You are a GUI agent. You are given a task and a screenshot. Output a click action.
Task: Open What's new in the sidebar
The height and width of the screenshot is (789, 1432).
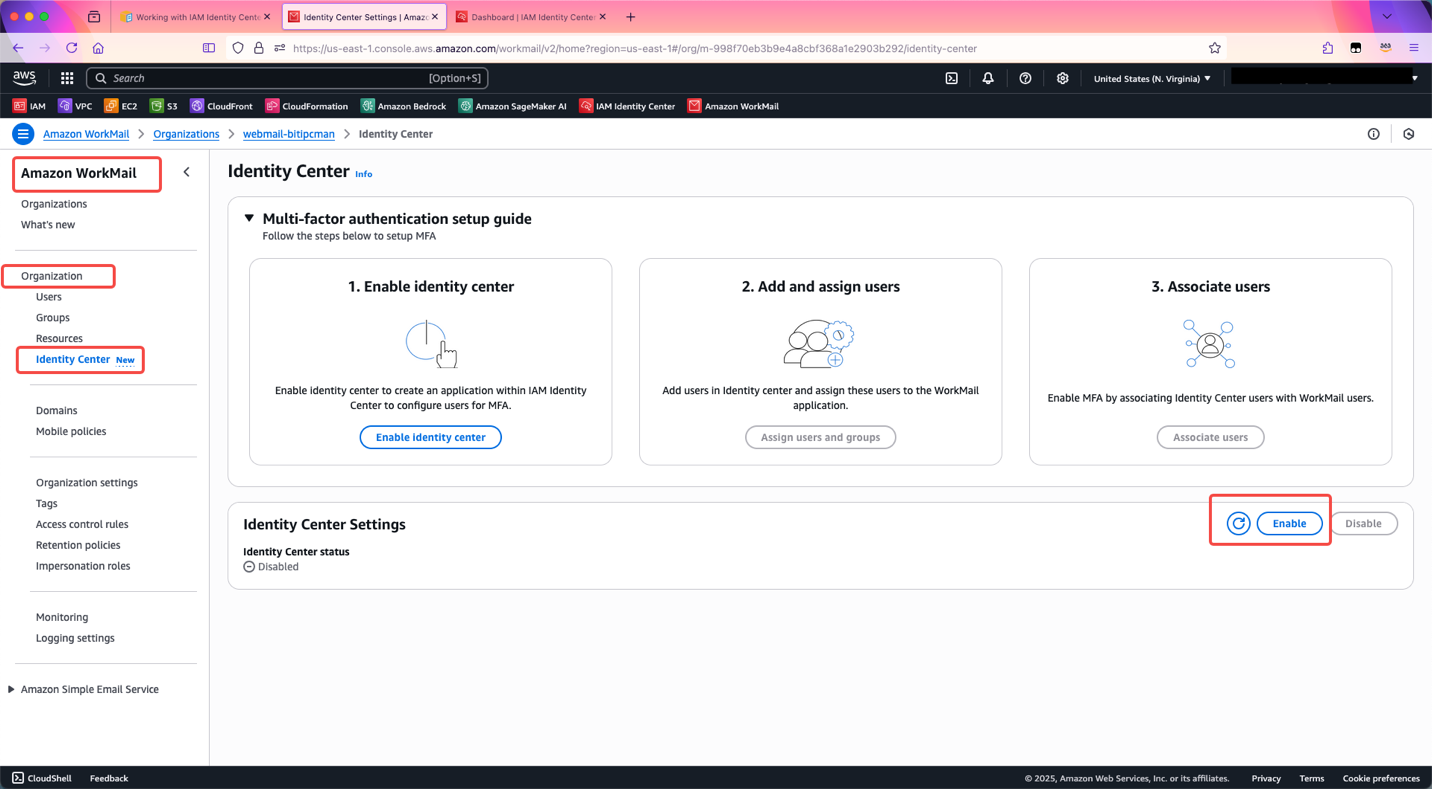(x=48, y=225)
